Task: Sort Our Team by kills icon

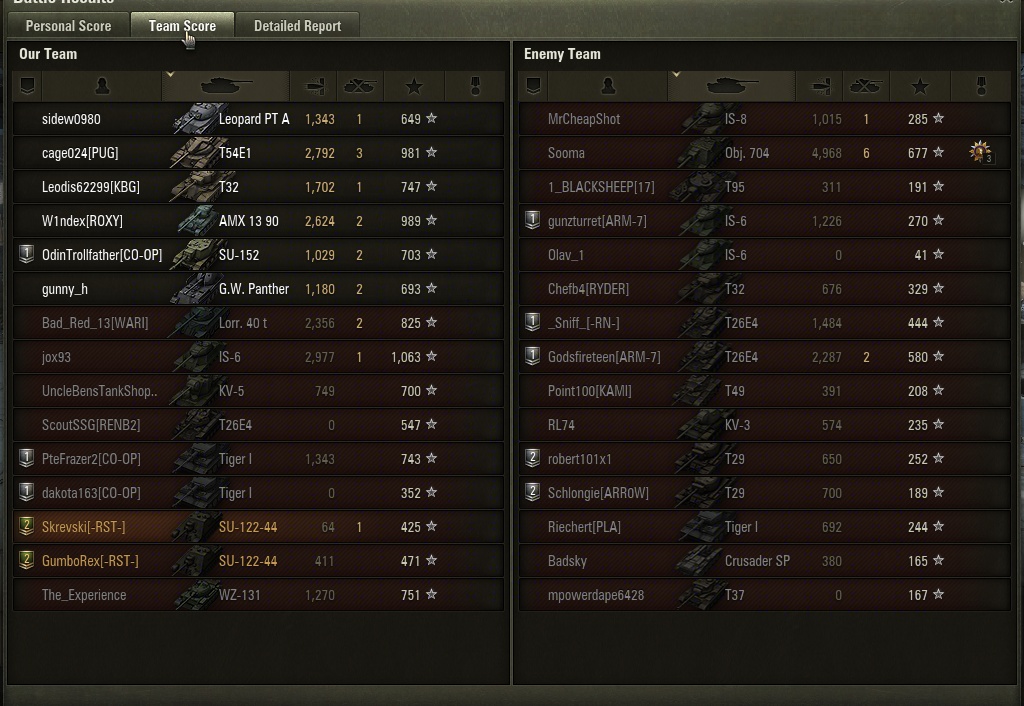Action: tap(359, 86)
